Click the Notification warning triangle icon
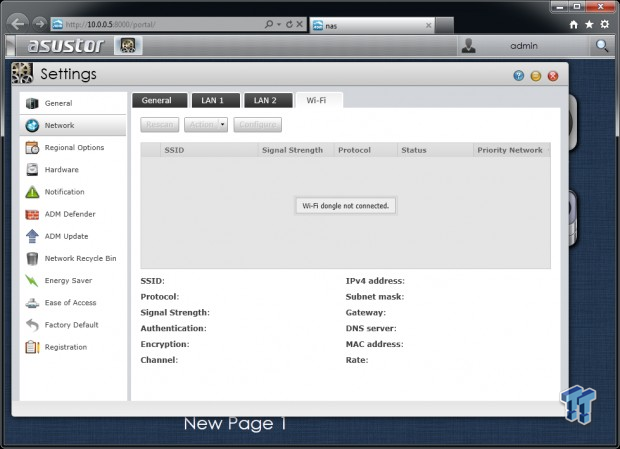Viewport: 620px width, 449px height. tap(32, 192)
